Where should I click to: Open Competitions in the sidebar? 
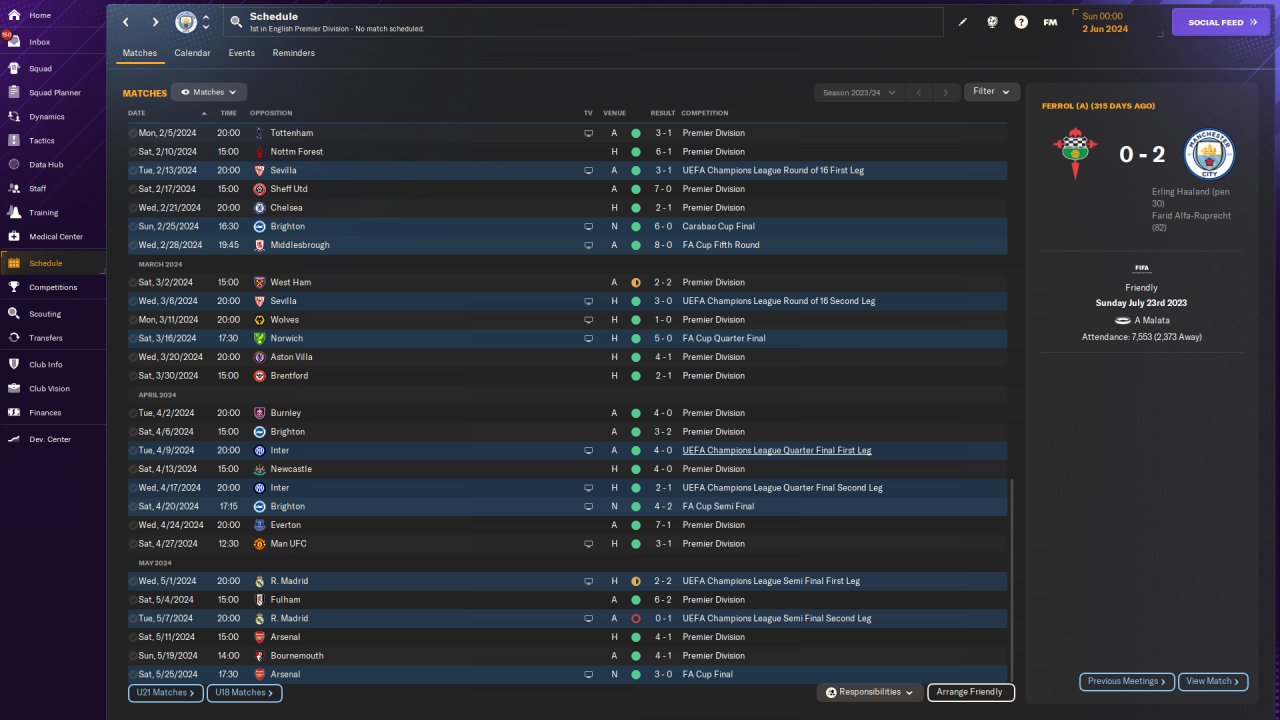click(52, 287)
